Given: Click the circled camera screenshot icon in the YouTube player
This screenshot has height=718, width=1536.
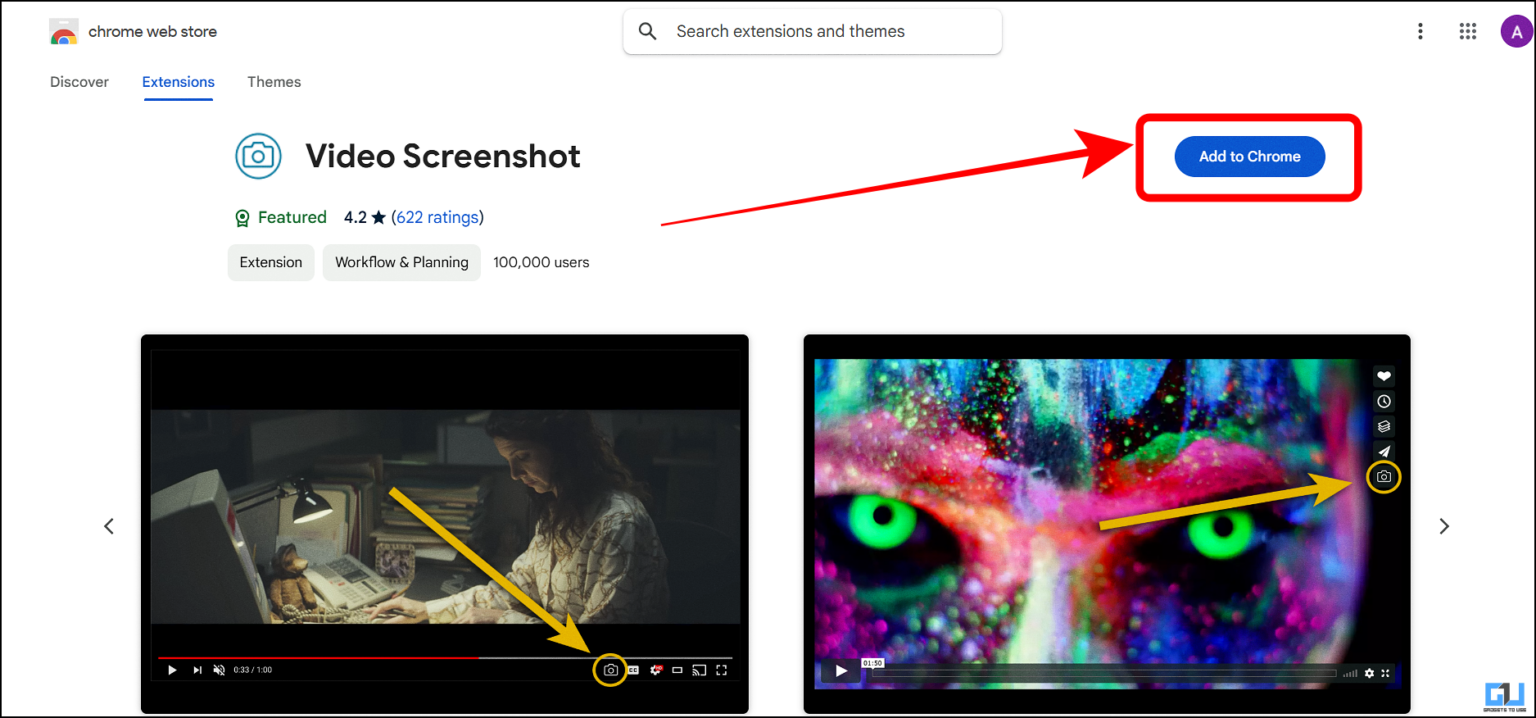Looking at the screenshot, I should pyautogui.click(x=610, y=669).
